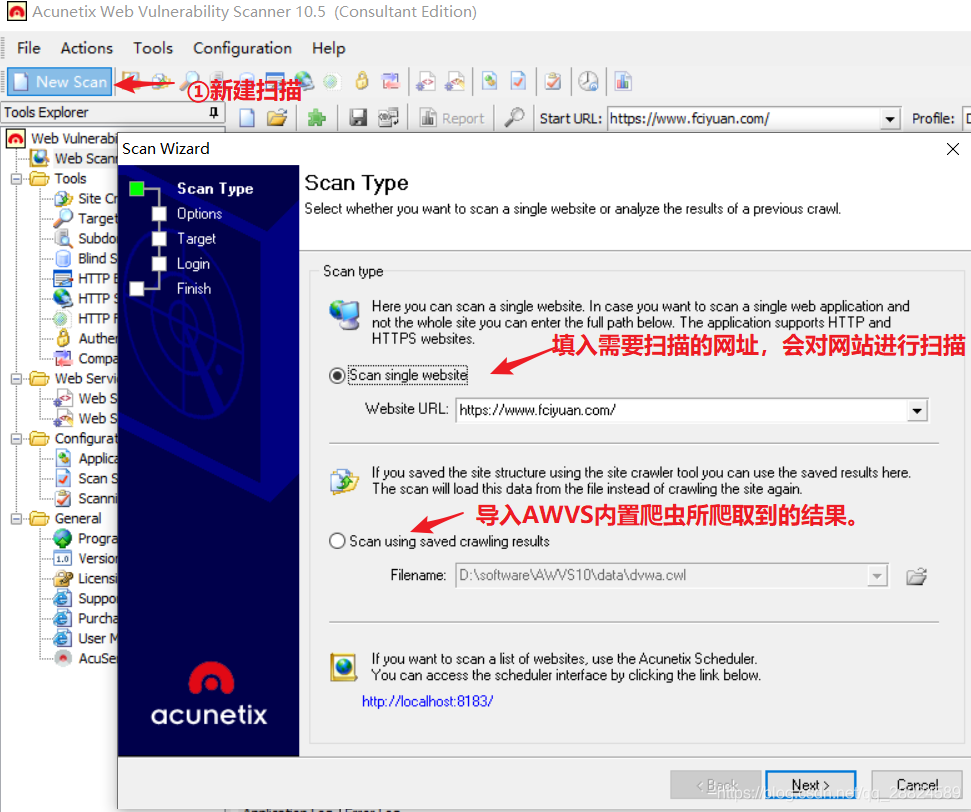This screenshot has height=812, width=971.
Task: Click the Cancel button
Action: tap(917, 785)
